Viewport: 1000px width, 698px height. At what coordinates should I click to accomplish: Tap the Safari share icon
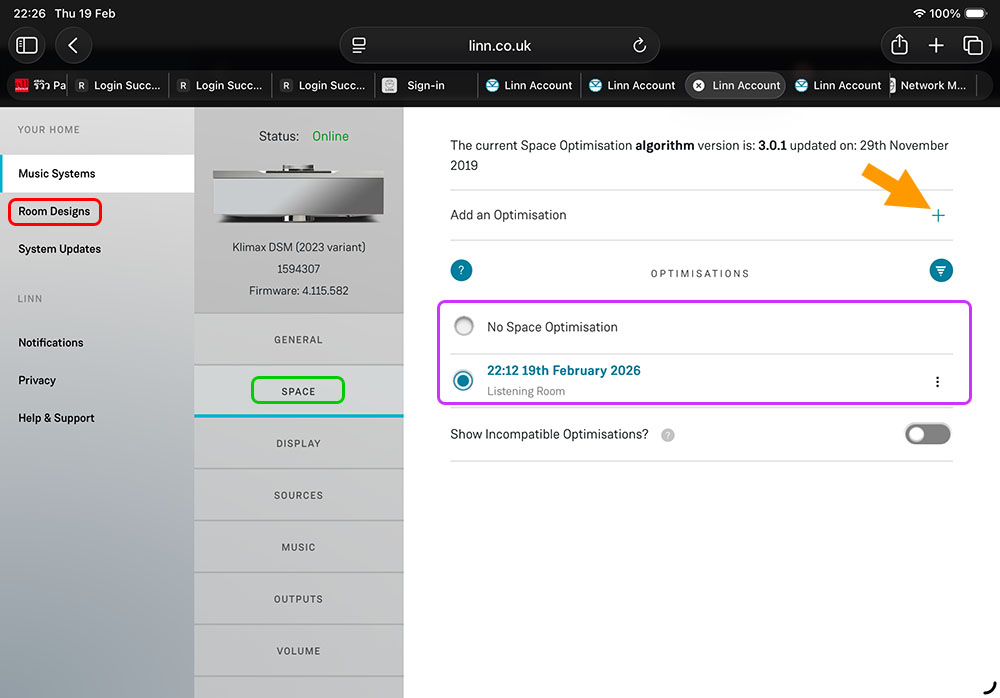[899, 45]
